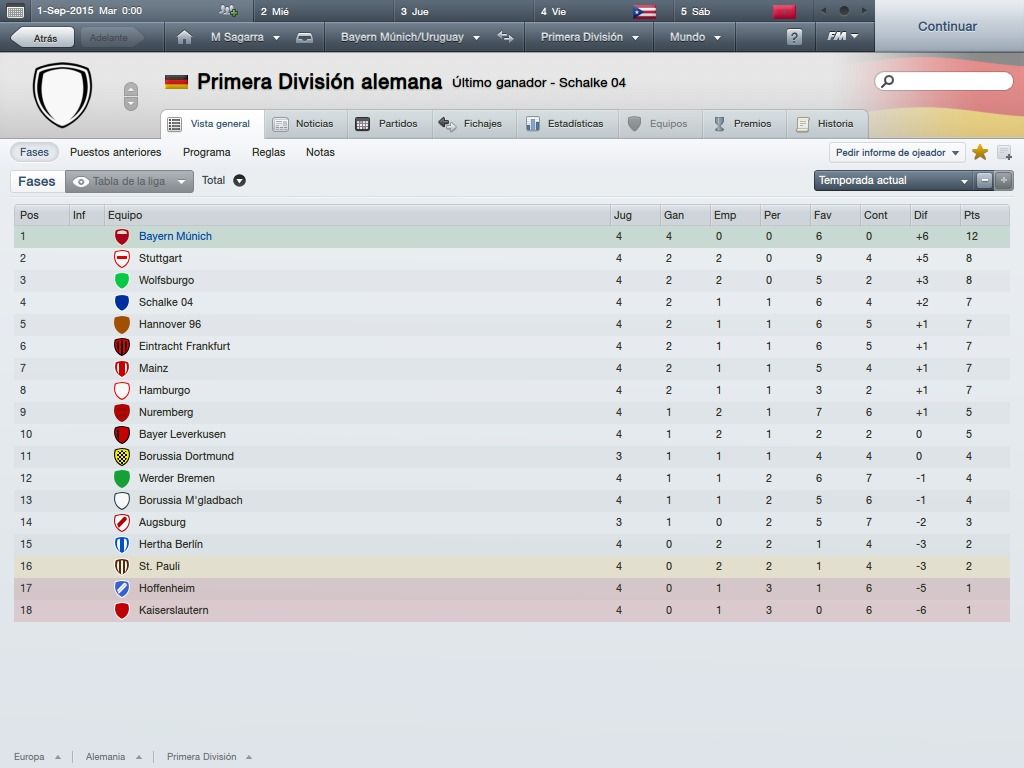
Task: Open the Stuttgart team link
Action: coord(160,258)
